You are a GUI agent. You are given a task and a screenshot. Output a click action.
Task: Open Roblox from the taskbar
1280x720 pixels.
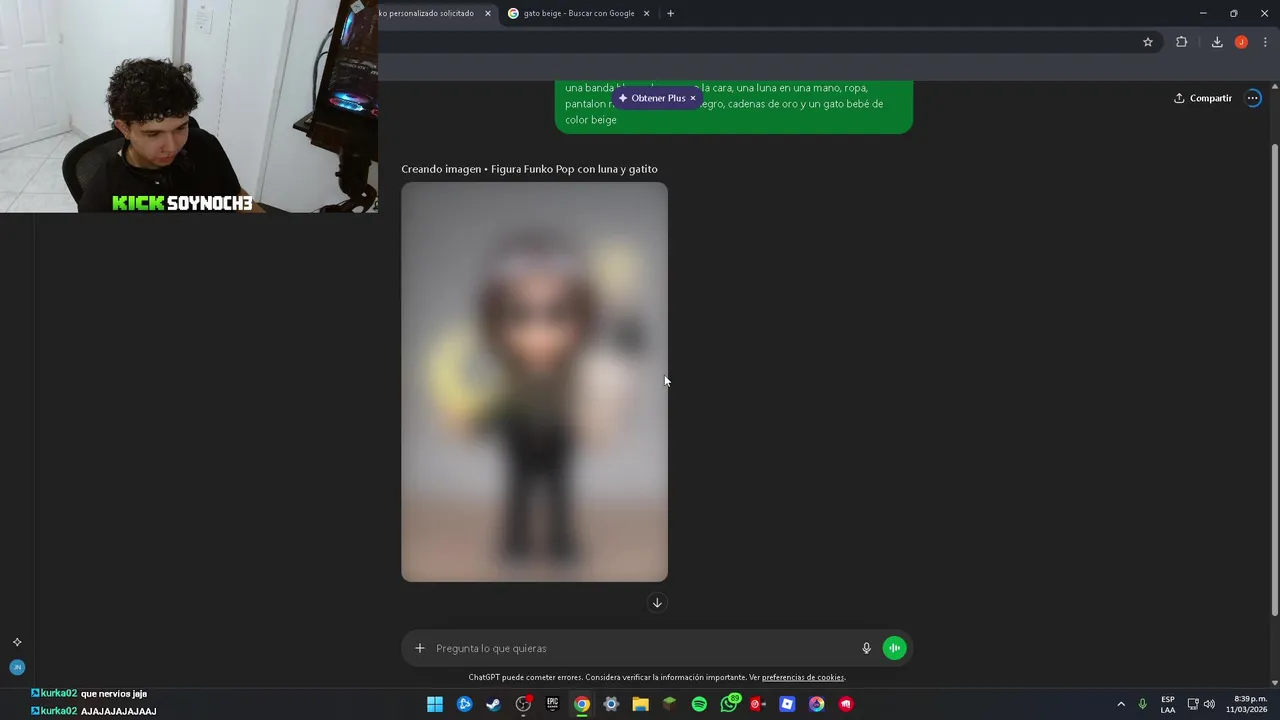pyautogui.click(x=787, y=704)
